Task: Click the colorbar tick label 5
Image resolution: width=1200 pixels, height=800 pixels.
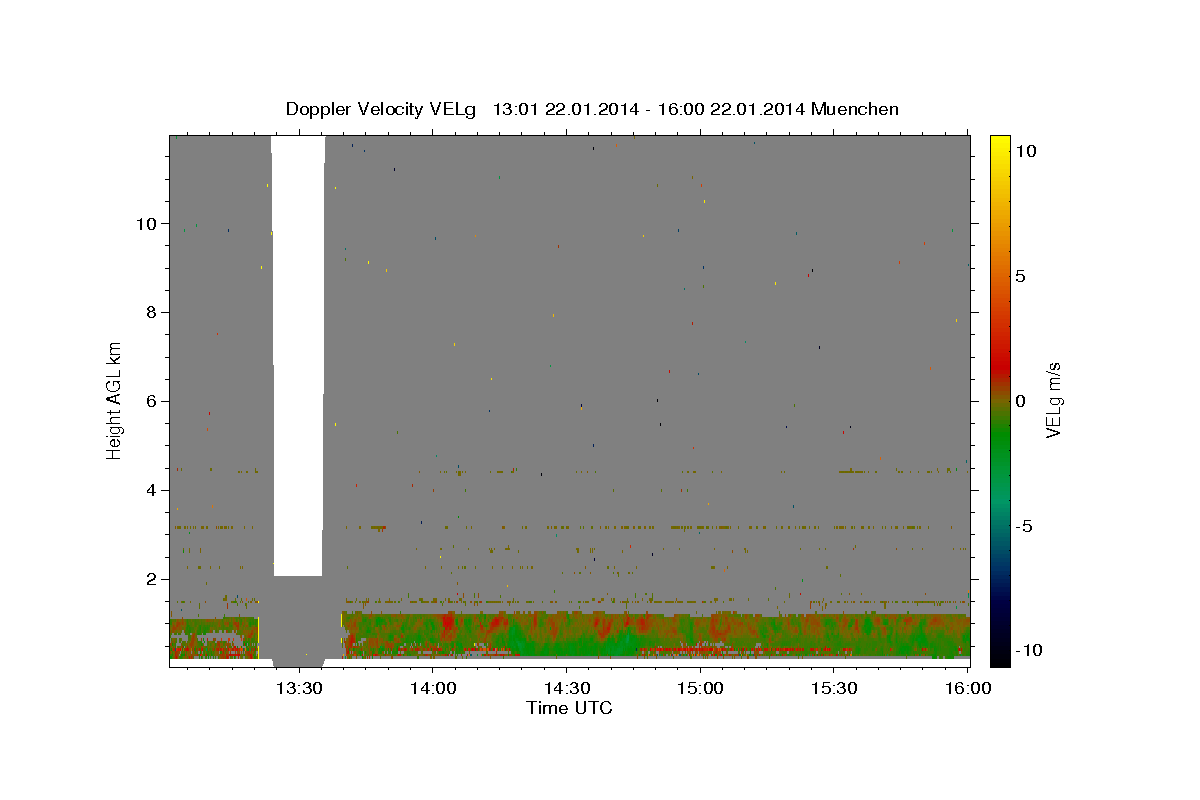Action: [x=1020, y=276]
